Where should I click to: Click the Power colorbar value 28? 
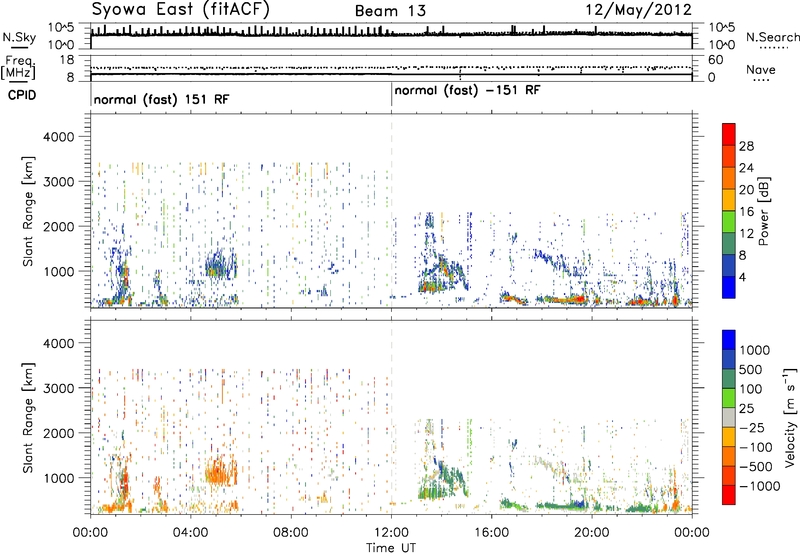coord(746,146)
